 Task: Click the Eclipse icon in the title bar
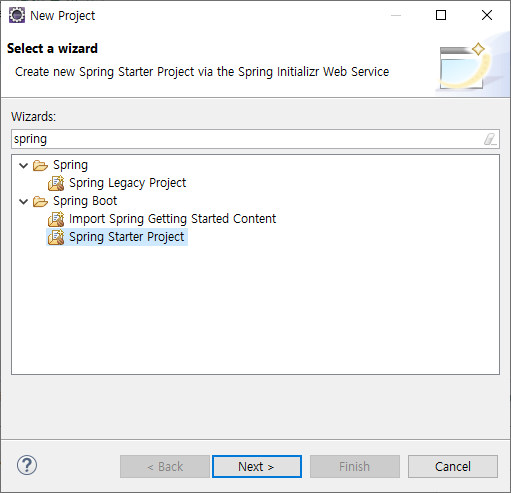point(17,15)
